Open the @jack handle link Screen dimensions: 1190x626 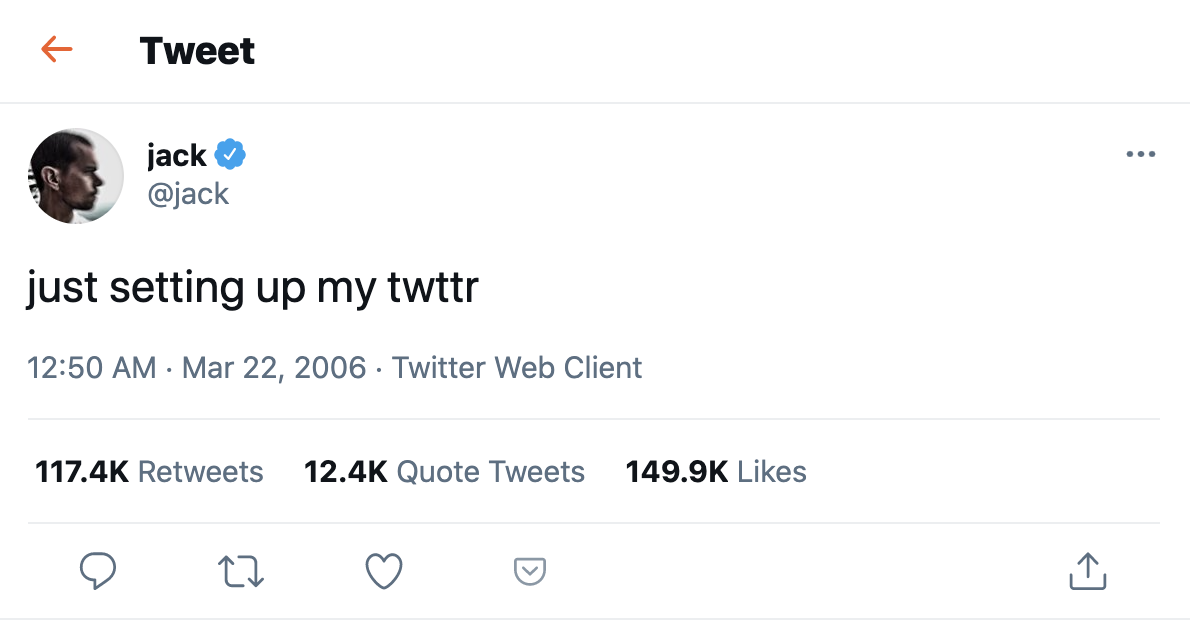click(188, 193)
